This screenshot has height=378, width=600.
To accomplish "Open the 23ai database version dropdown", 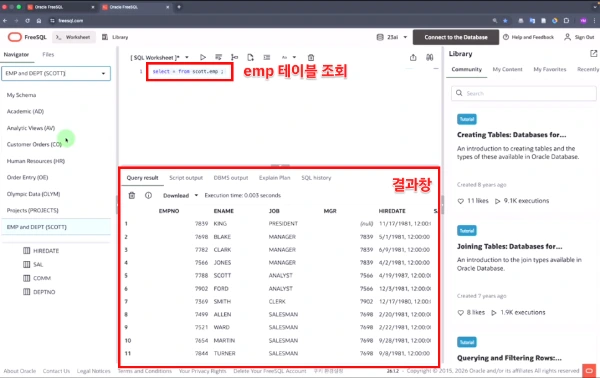I will pyautogui.click(x=392, y=37).
